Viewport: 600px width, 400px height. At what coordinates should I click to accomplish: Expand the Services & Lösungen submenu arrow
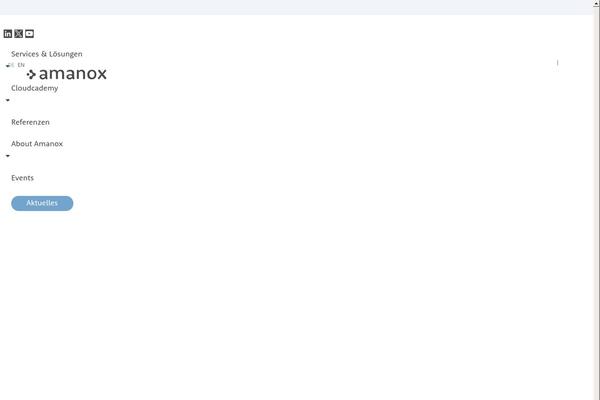(8, 66)
